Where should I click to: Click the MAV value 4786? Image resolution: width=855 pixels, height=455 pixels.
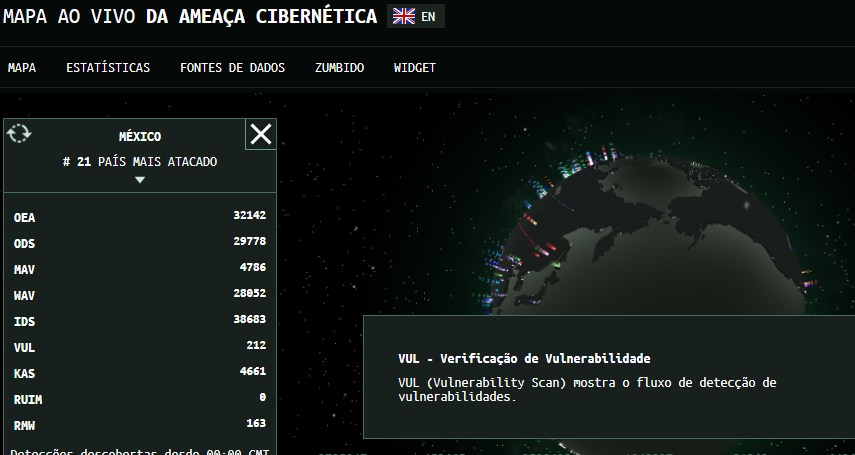253,267
